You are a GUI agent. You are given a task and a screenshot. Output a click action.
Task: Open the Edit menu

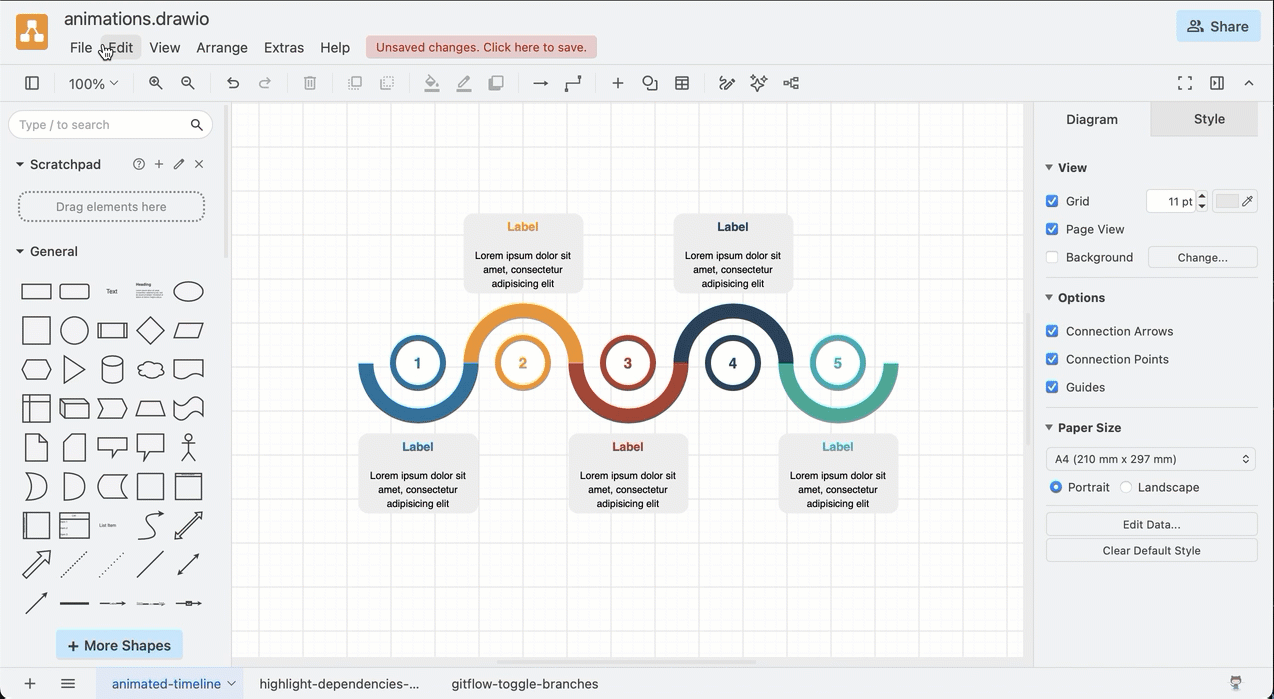121,47
